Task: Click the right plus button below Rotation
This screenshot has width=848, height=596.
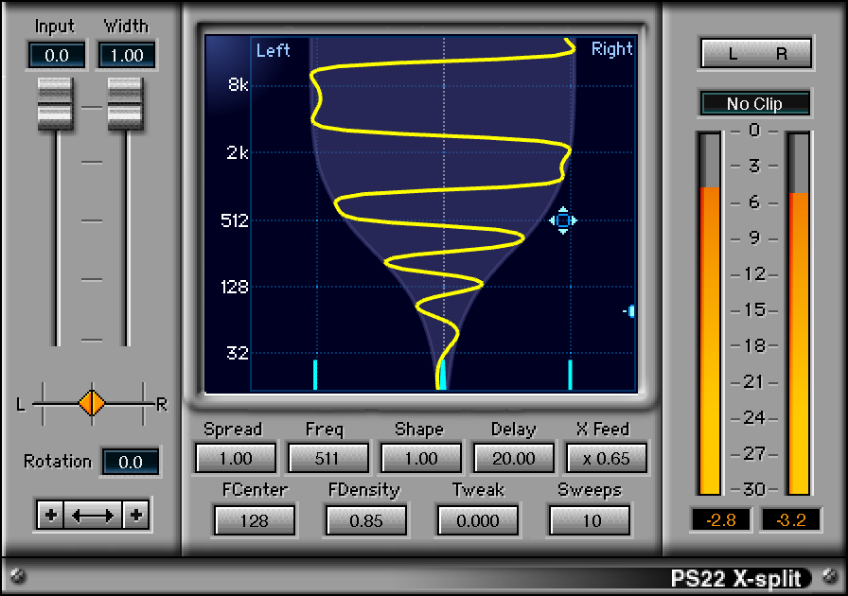Action: (x=135, y=515)
